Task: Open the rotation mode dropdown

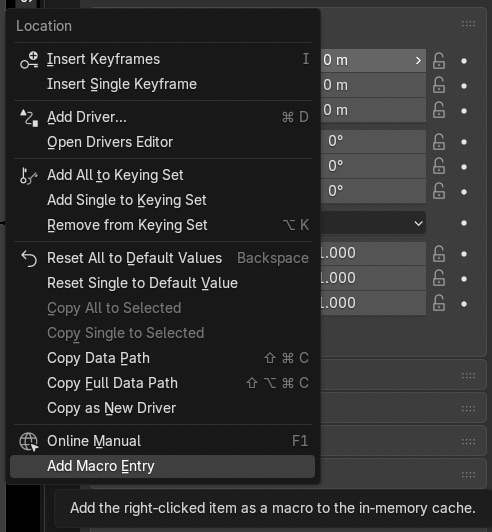Action: coord(373,223)
